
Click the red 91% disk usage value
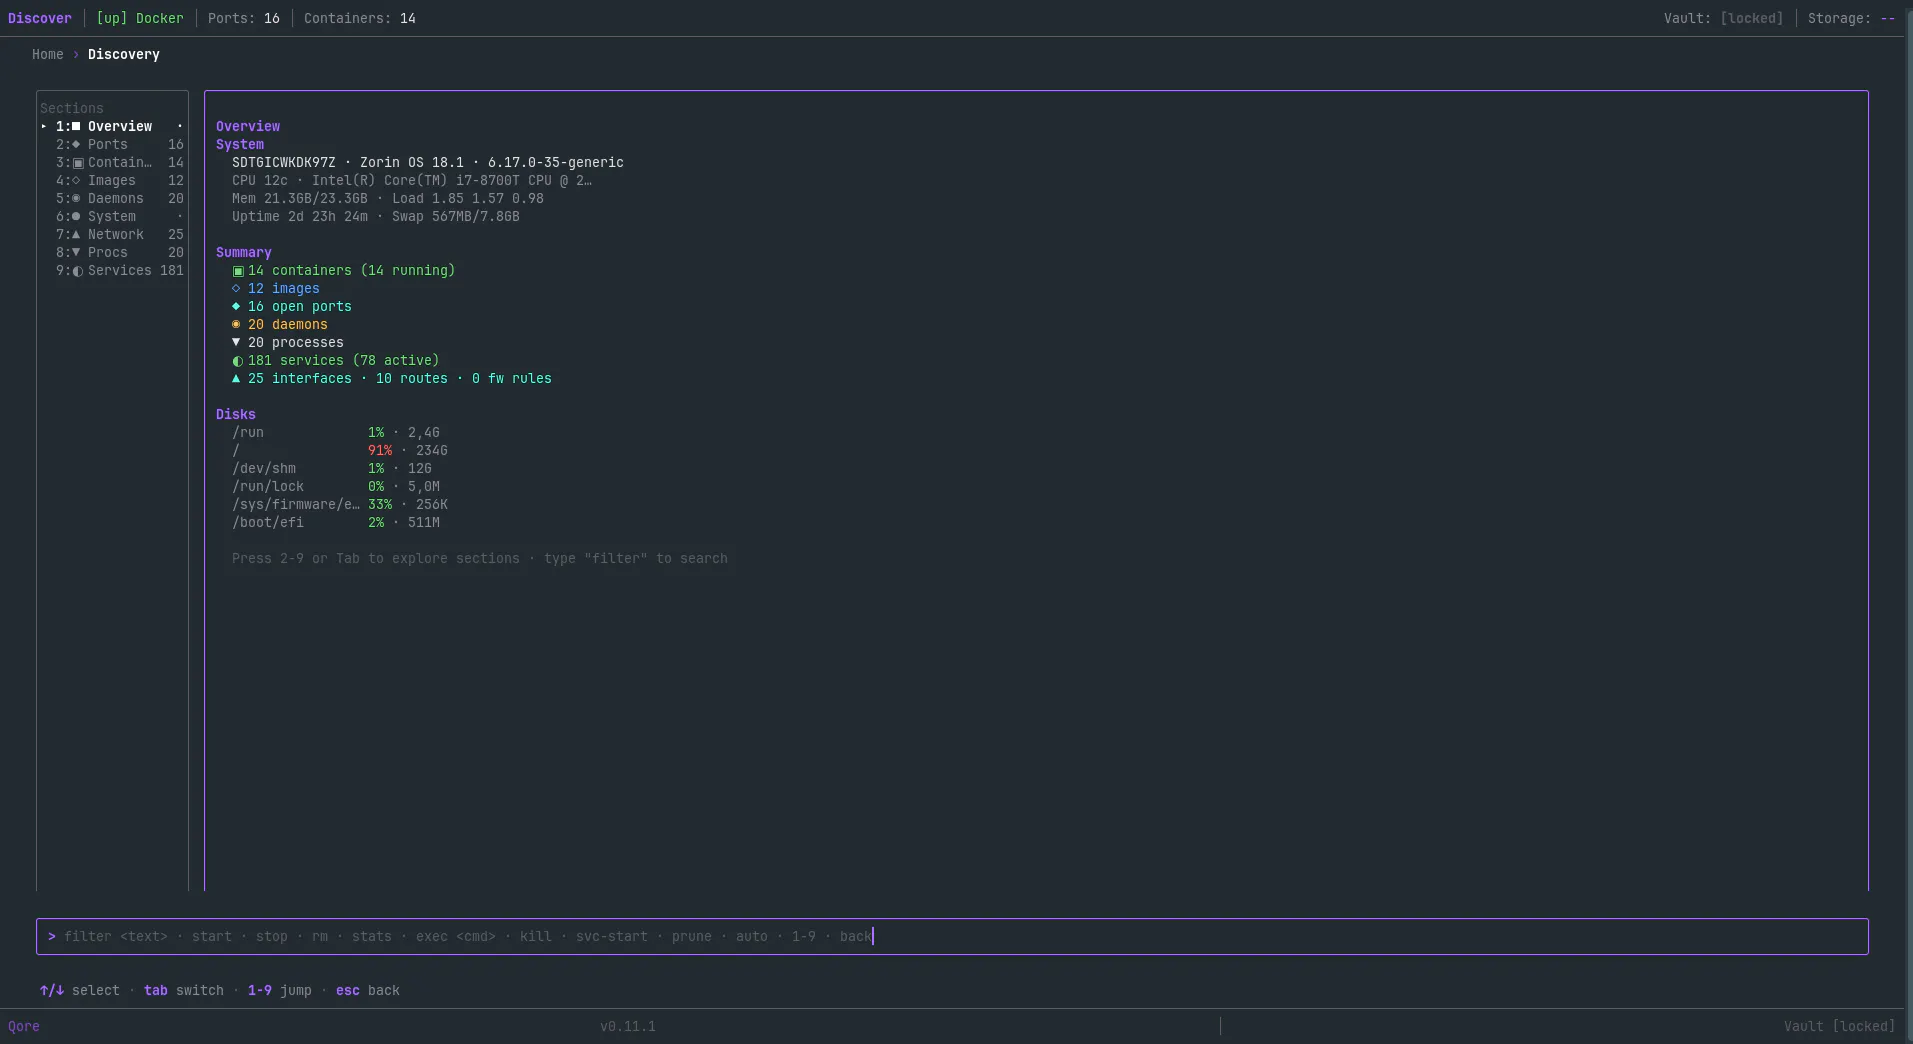click(380, 450)
